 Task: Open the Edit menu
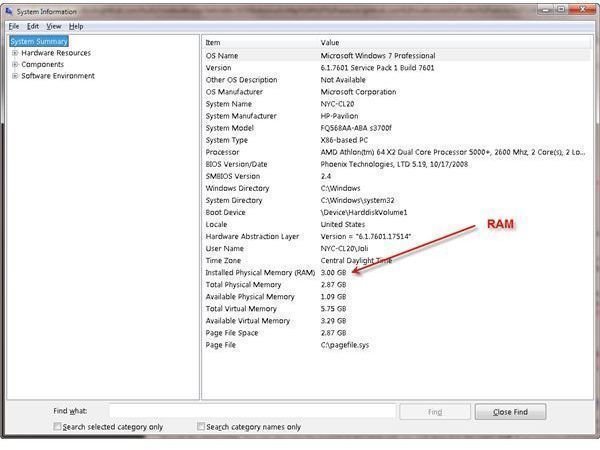[x=33, y=26]
